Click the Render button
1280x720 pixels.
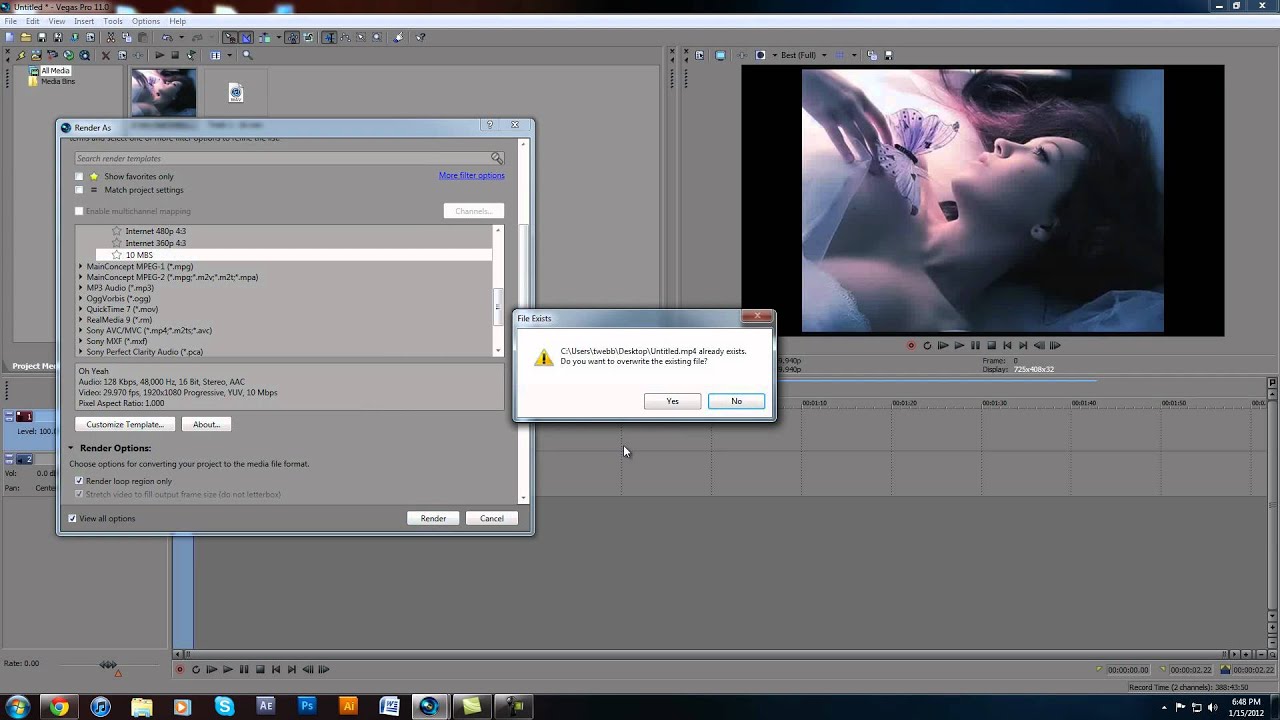coord(433,518)
